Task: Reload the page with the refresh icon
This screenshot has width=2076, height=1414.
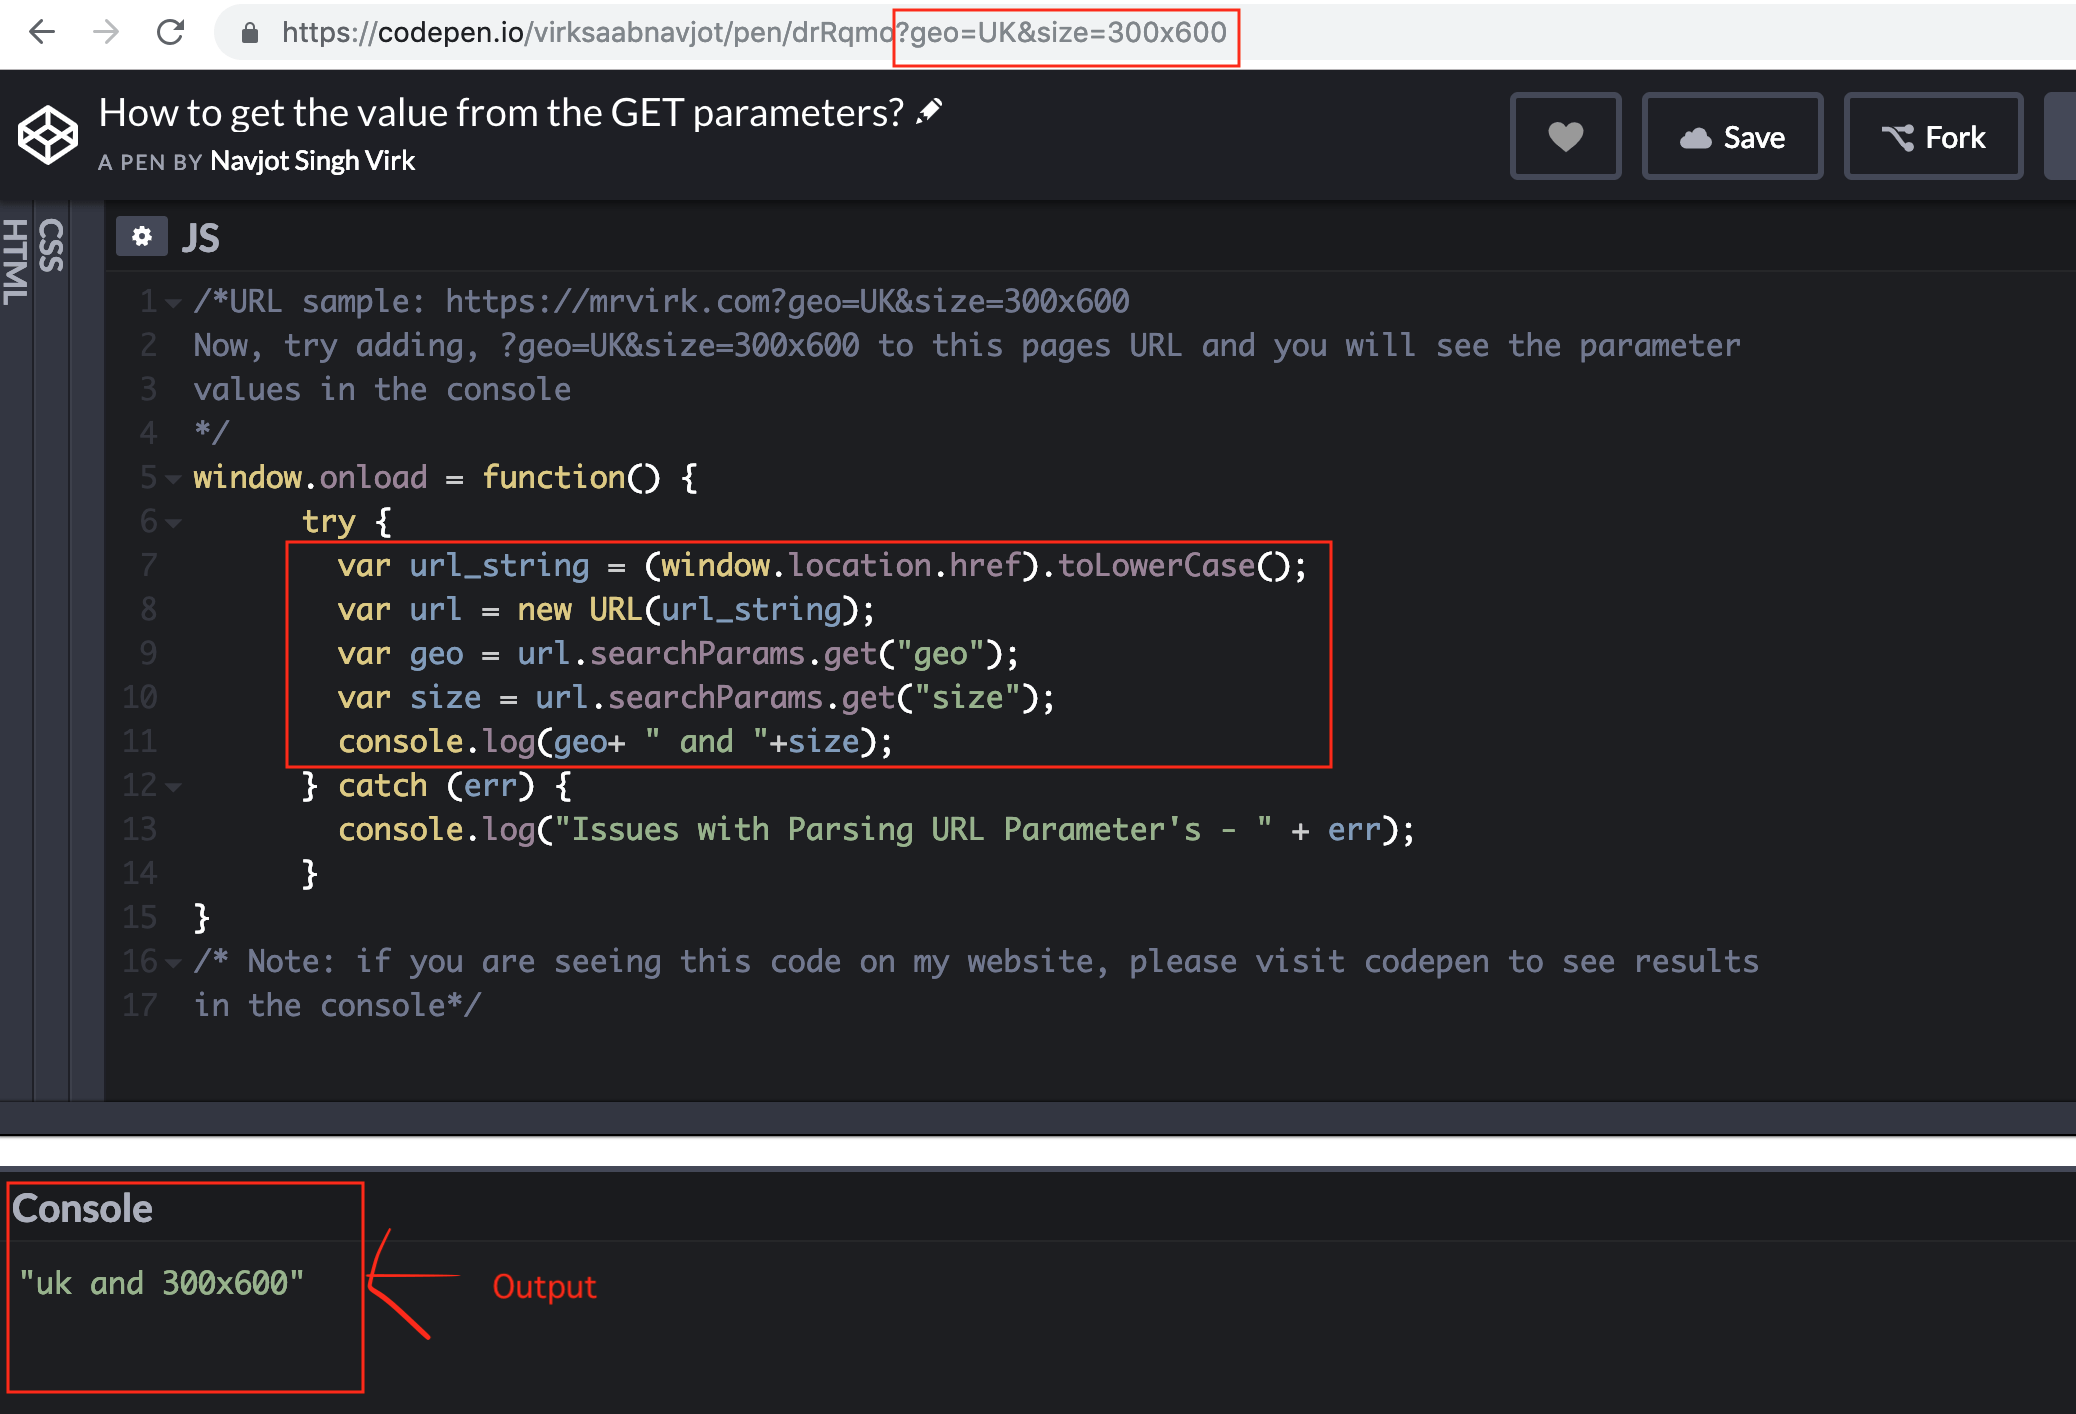Action: (172, 33)
